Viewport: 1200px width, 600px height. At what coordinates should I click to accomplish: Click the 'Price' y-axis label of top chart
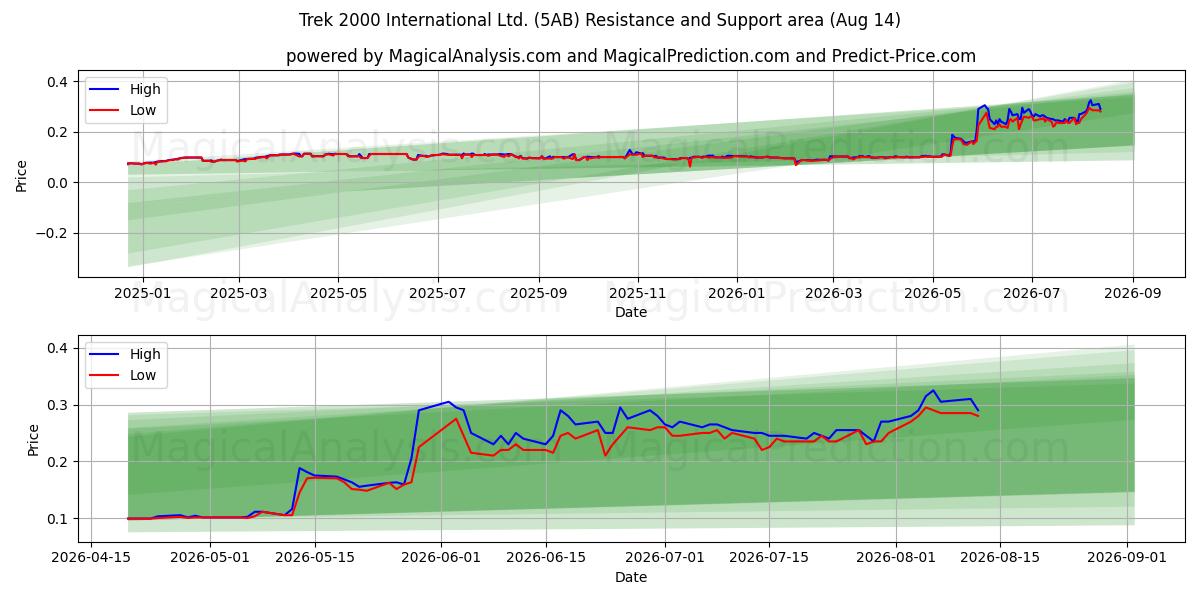(x=22, y=175)
